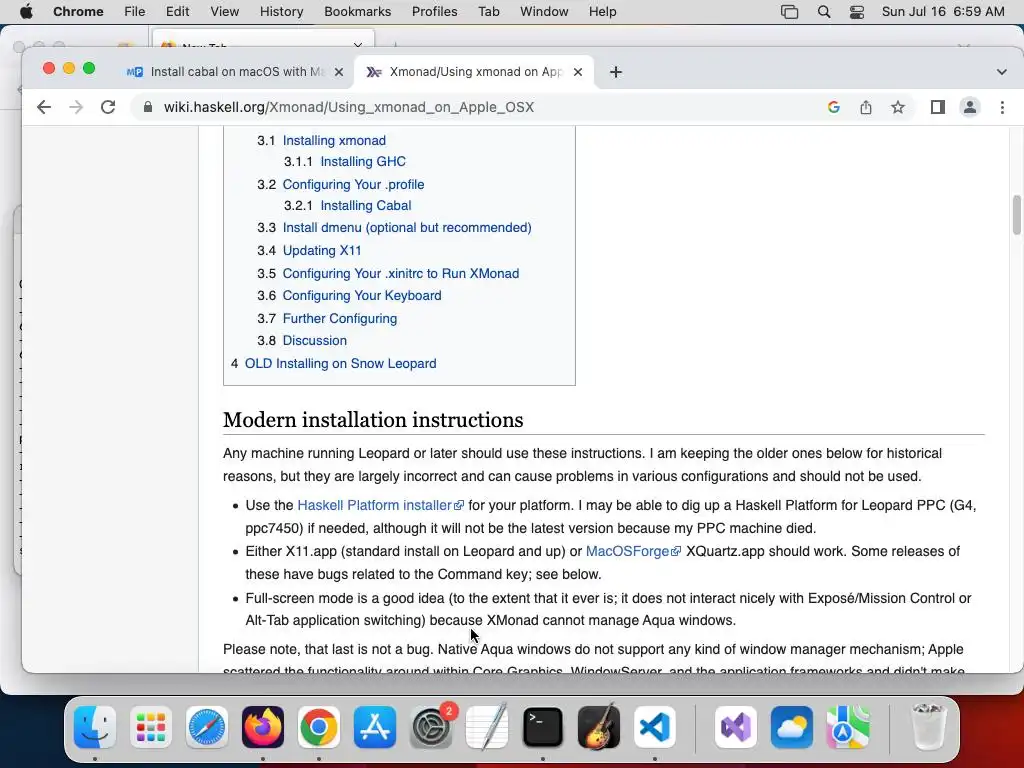The height and width of the screenshot is (768, 1024).
Task: Toggle the Chrome side panel
Action: coord(938,107)
